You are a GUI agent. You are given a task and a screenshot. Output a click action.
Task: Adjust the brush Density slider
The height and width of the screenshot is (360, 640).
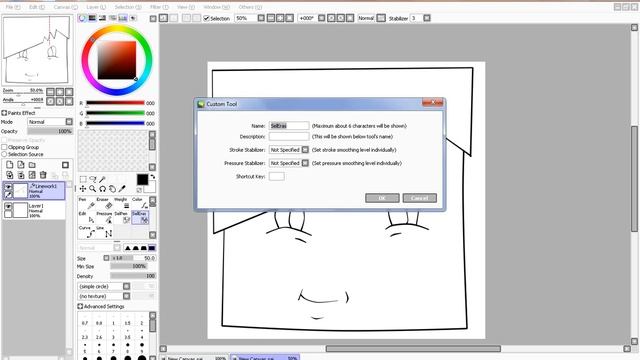(x=133, y=276)
